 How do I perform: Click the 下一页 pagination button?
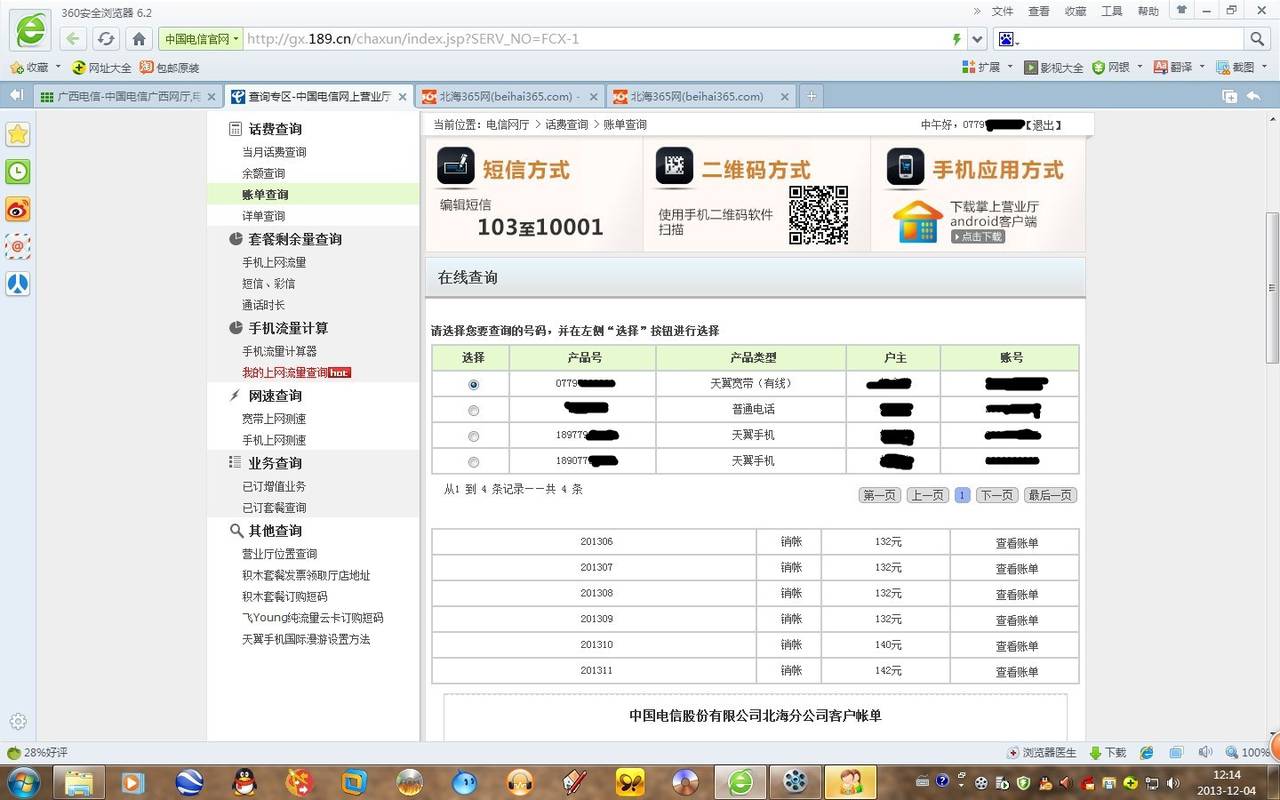click(996, 495)
